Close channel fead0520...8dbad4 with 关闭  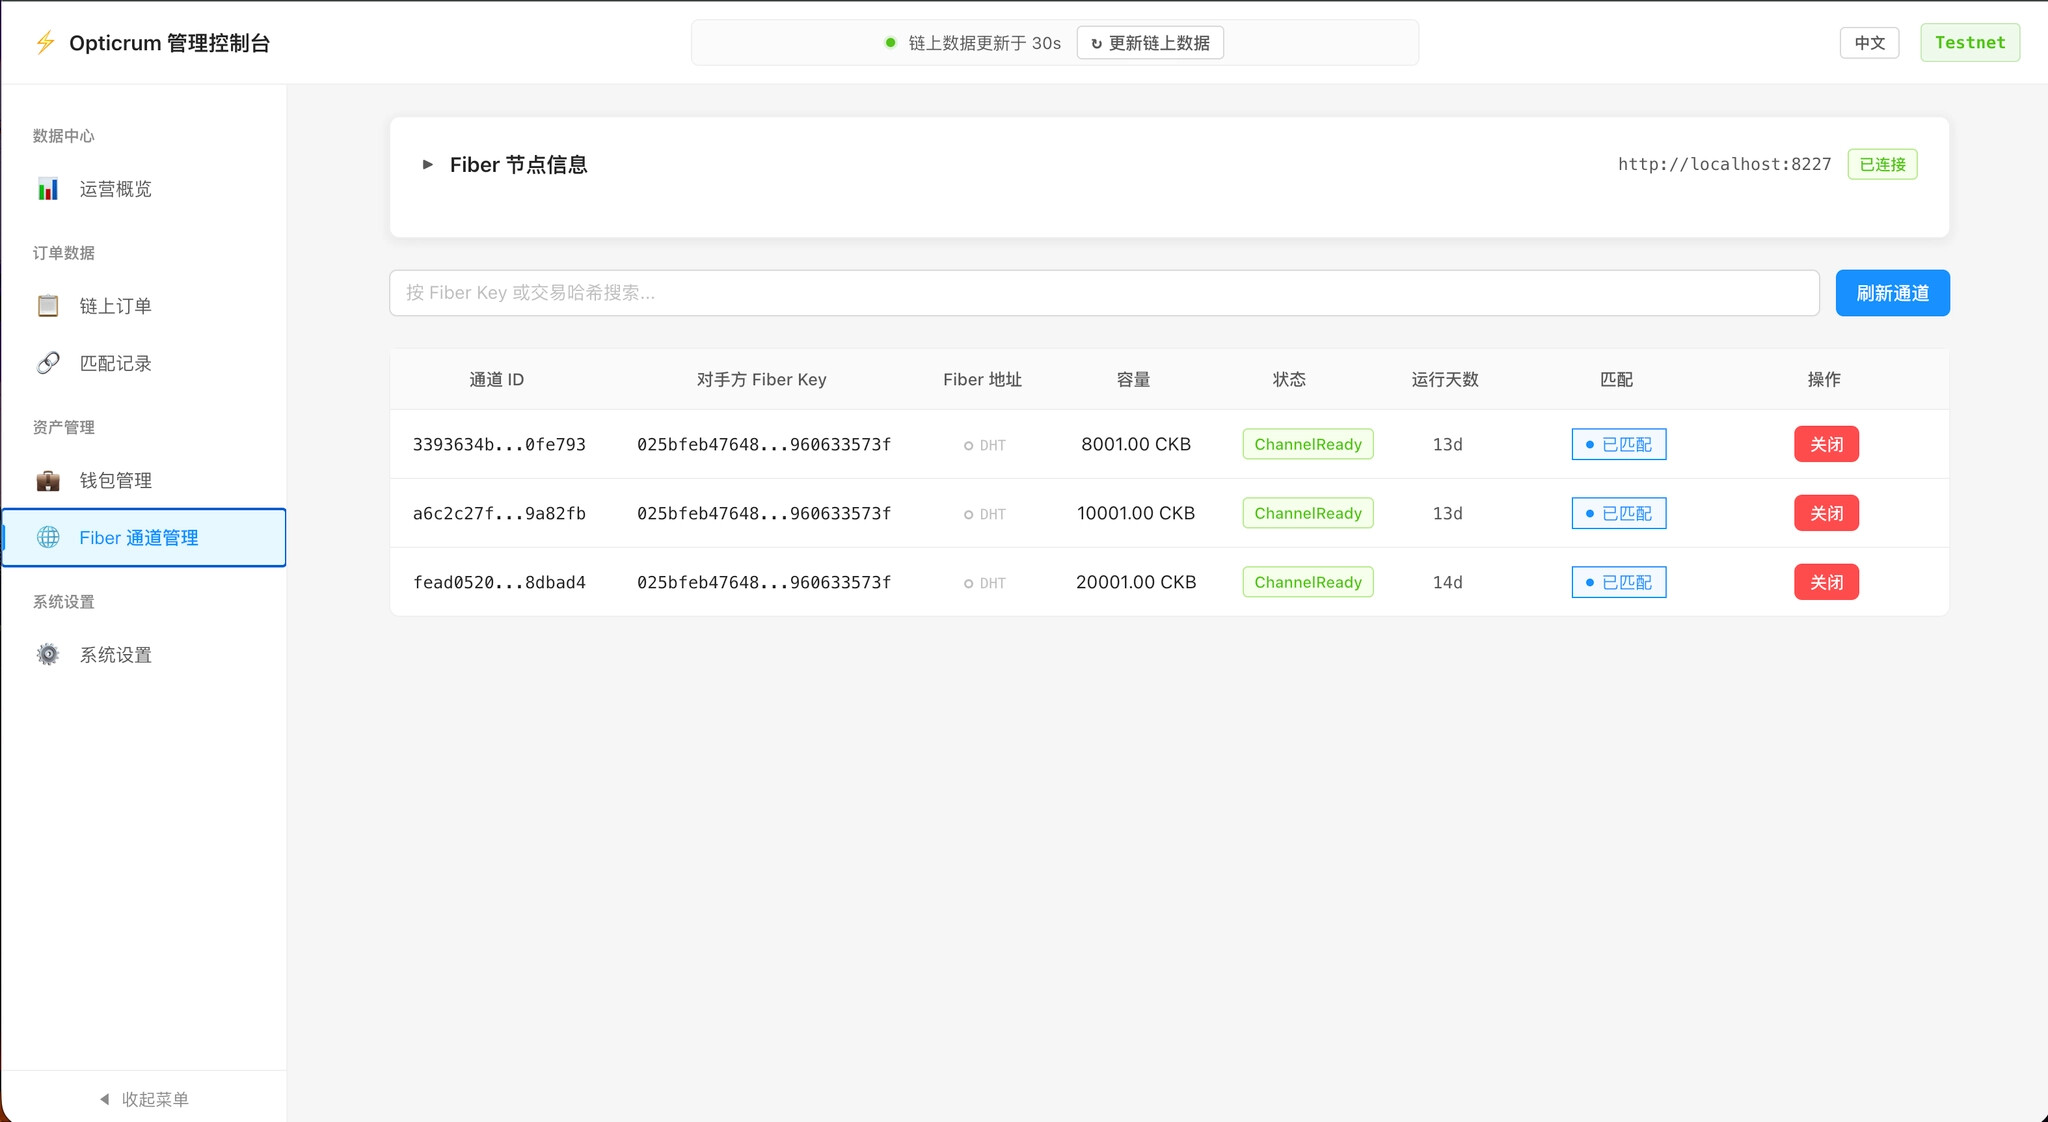[x=1826, y=582]
